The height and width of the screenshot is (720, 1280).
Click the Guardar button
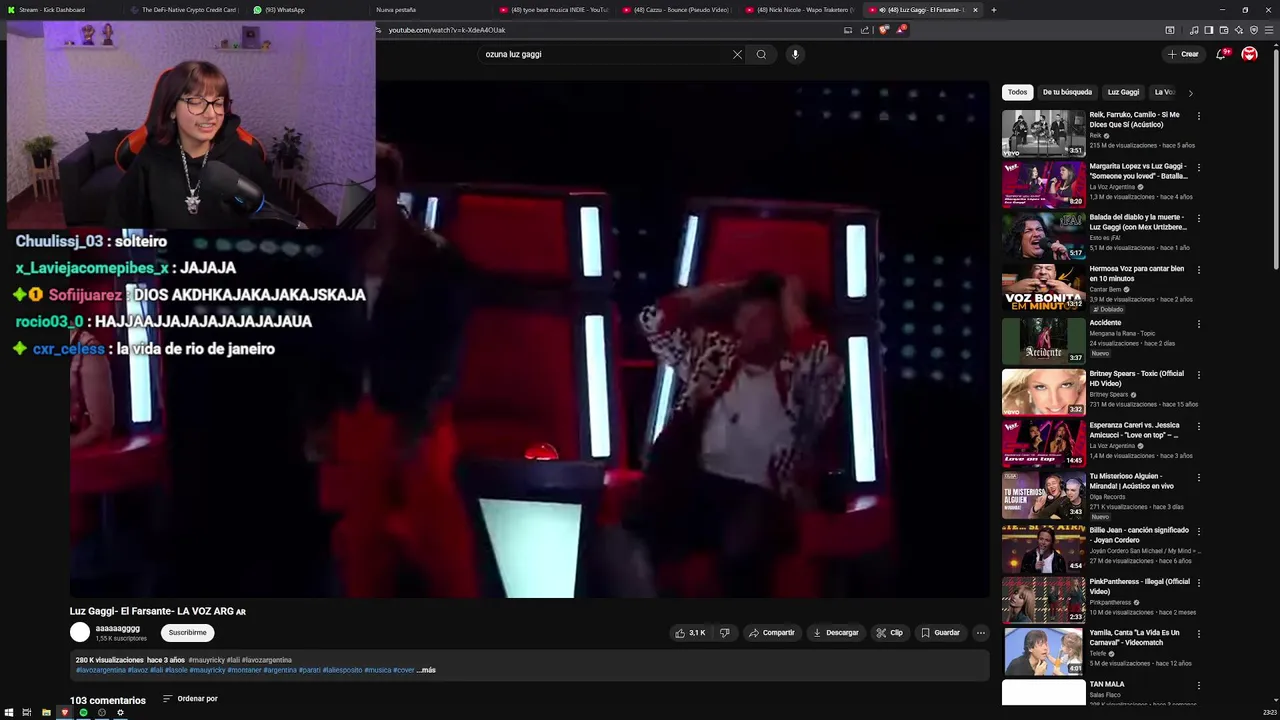(x=940, y=632)
